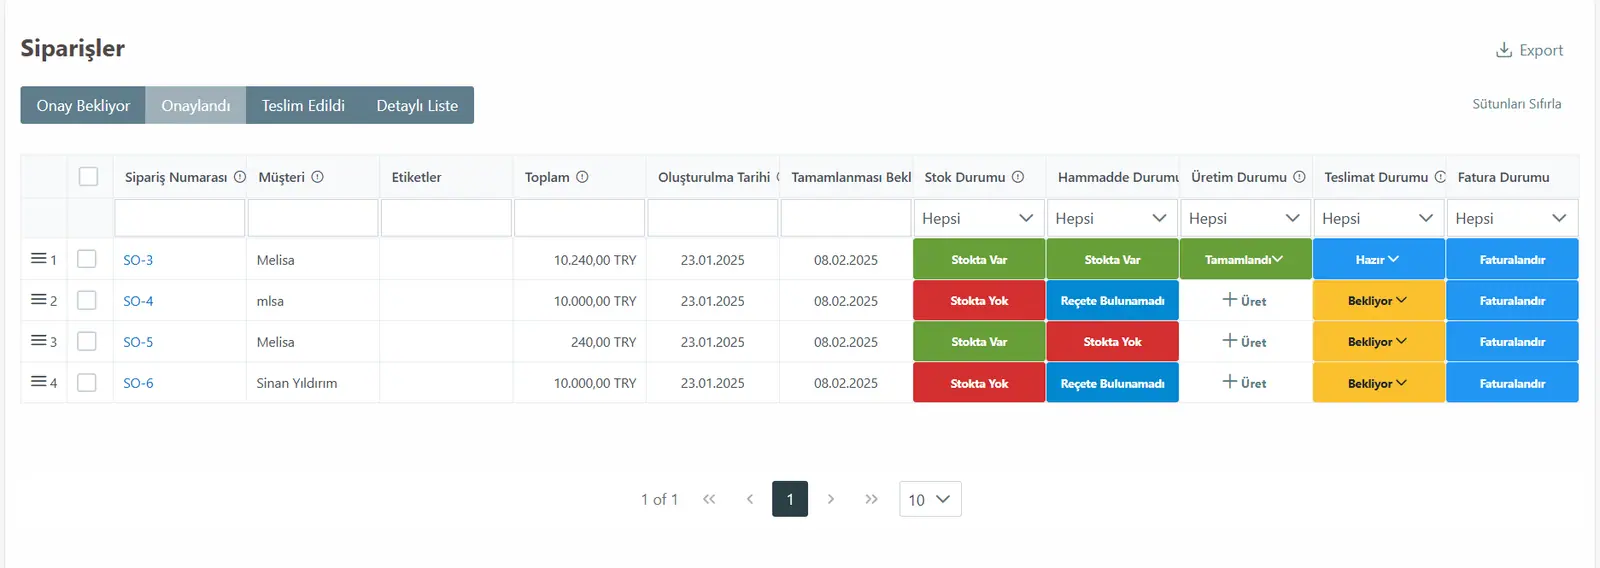Check the box for order SO-3
1600x568 pixels.
[x=87, y=259]
